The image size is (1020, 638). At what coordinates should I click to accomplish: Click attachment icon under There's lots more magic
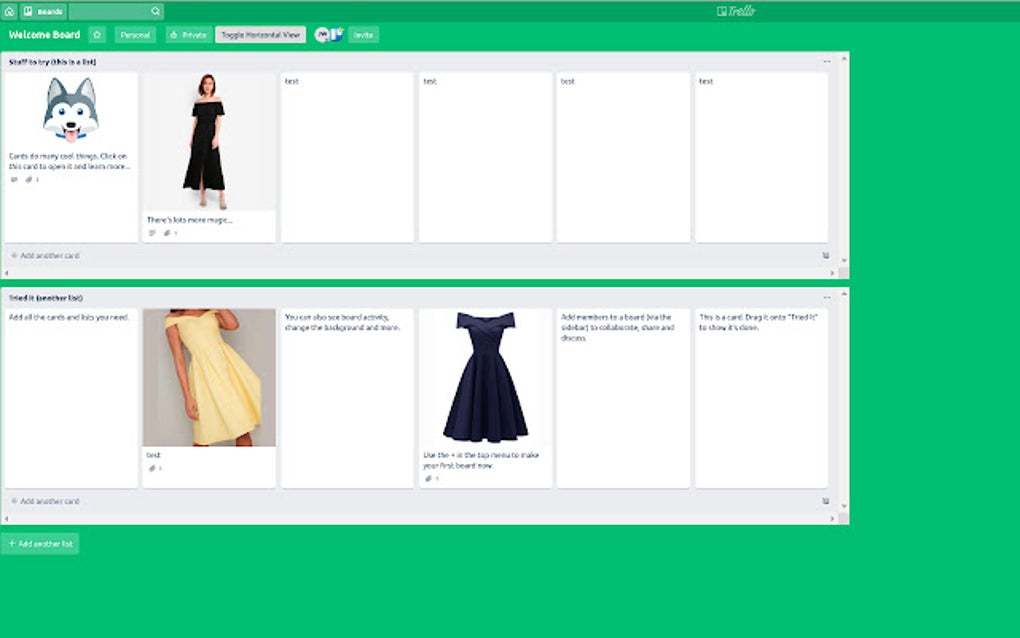pyautogui.click(x=167, y=233)
